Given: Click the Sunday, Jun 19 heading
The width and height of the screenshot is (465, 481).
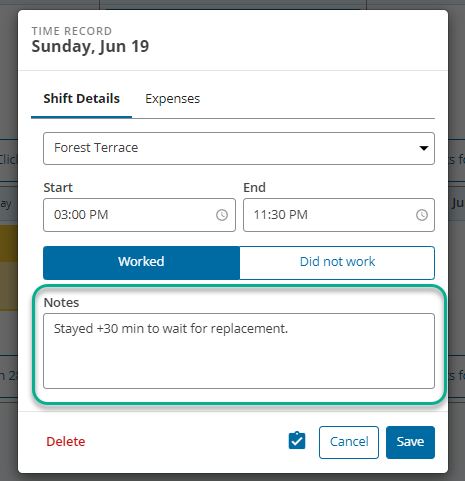Looking at the screenshot, I should [90, 47].
